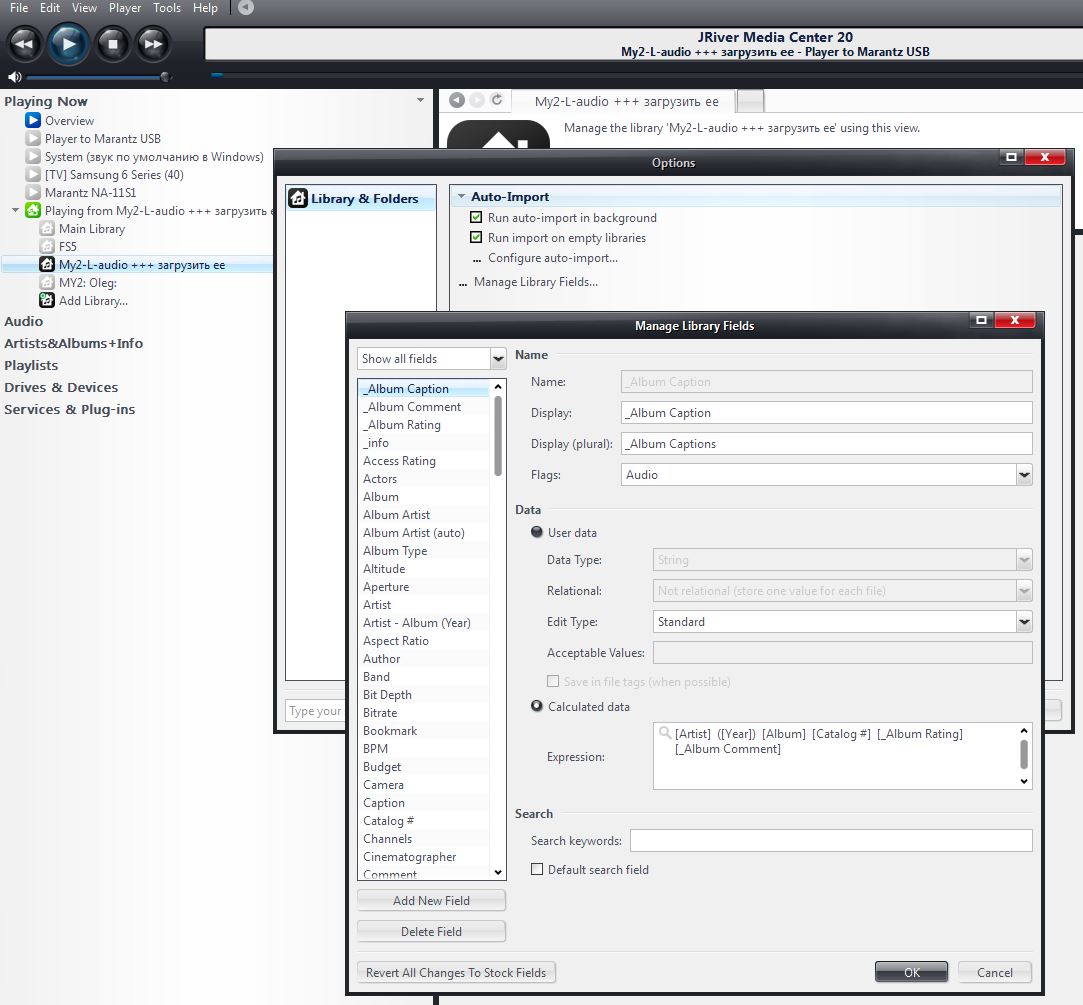
Task: Click the MY2: Oleg library icon
Action: tap(47, 282)
